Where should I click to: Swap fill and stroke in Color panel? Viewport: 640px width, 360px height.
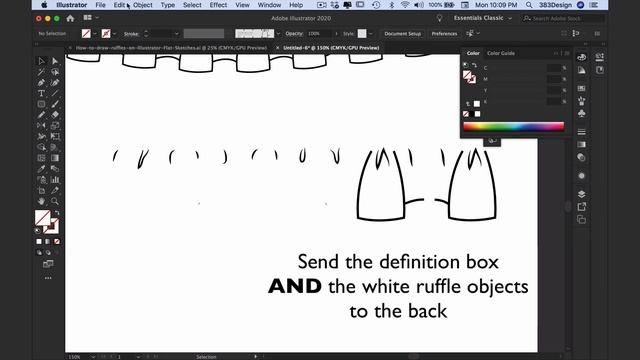coord(474,65)
